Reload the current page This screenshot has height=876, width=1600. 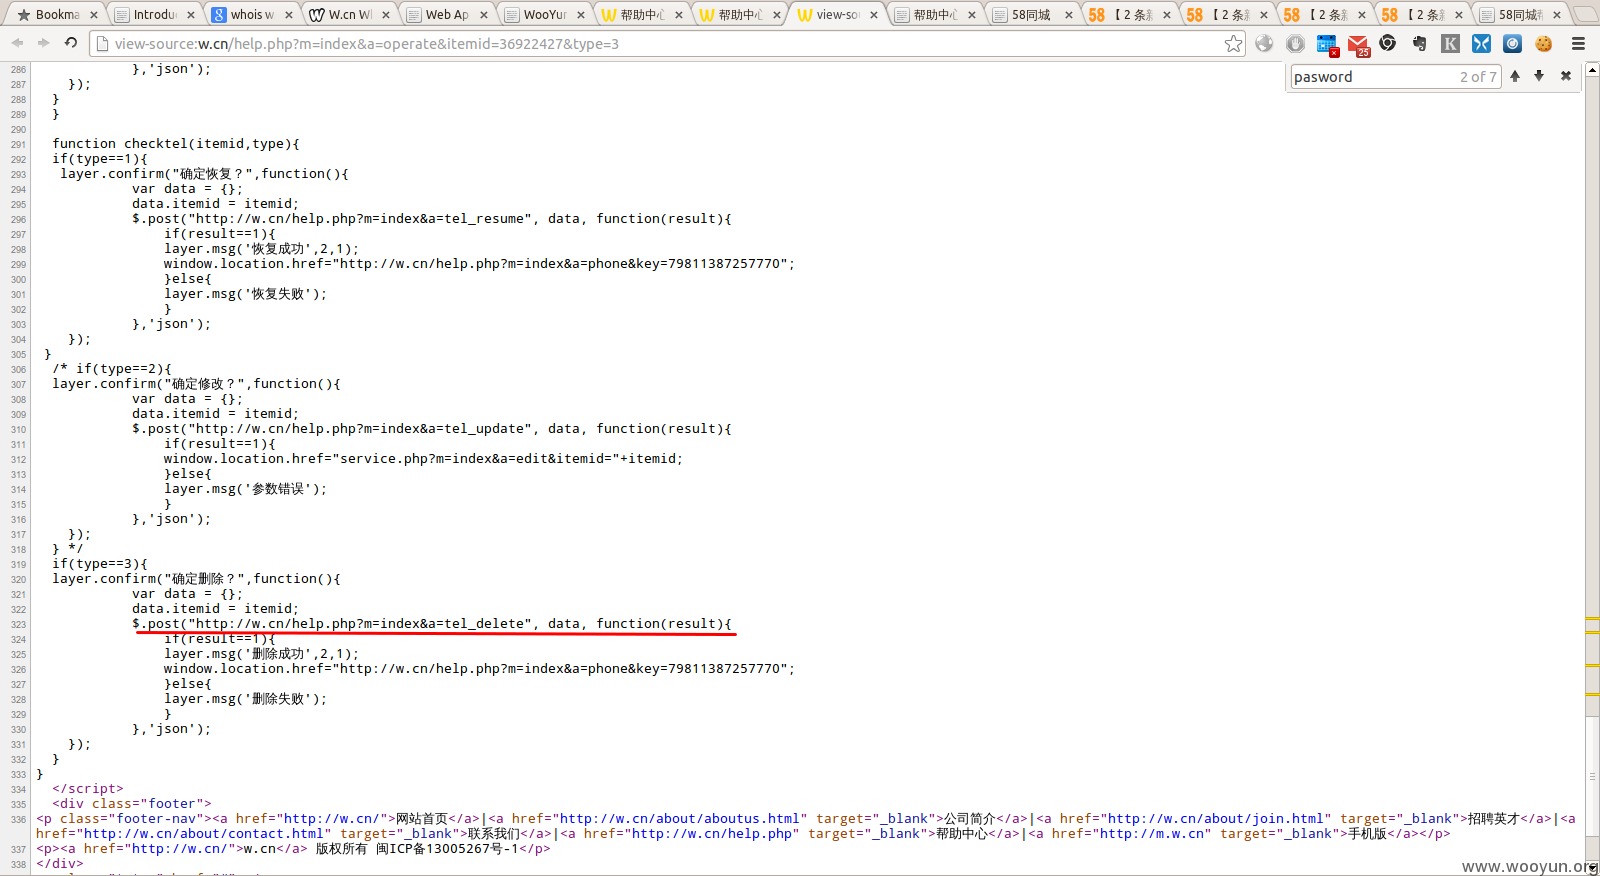[70, 43]
